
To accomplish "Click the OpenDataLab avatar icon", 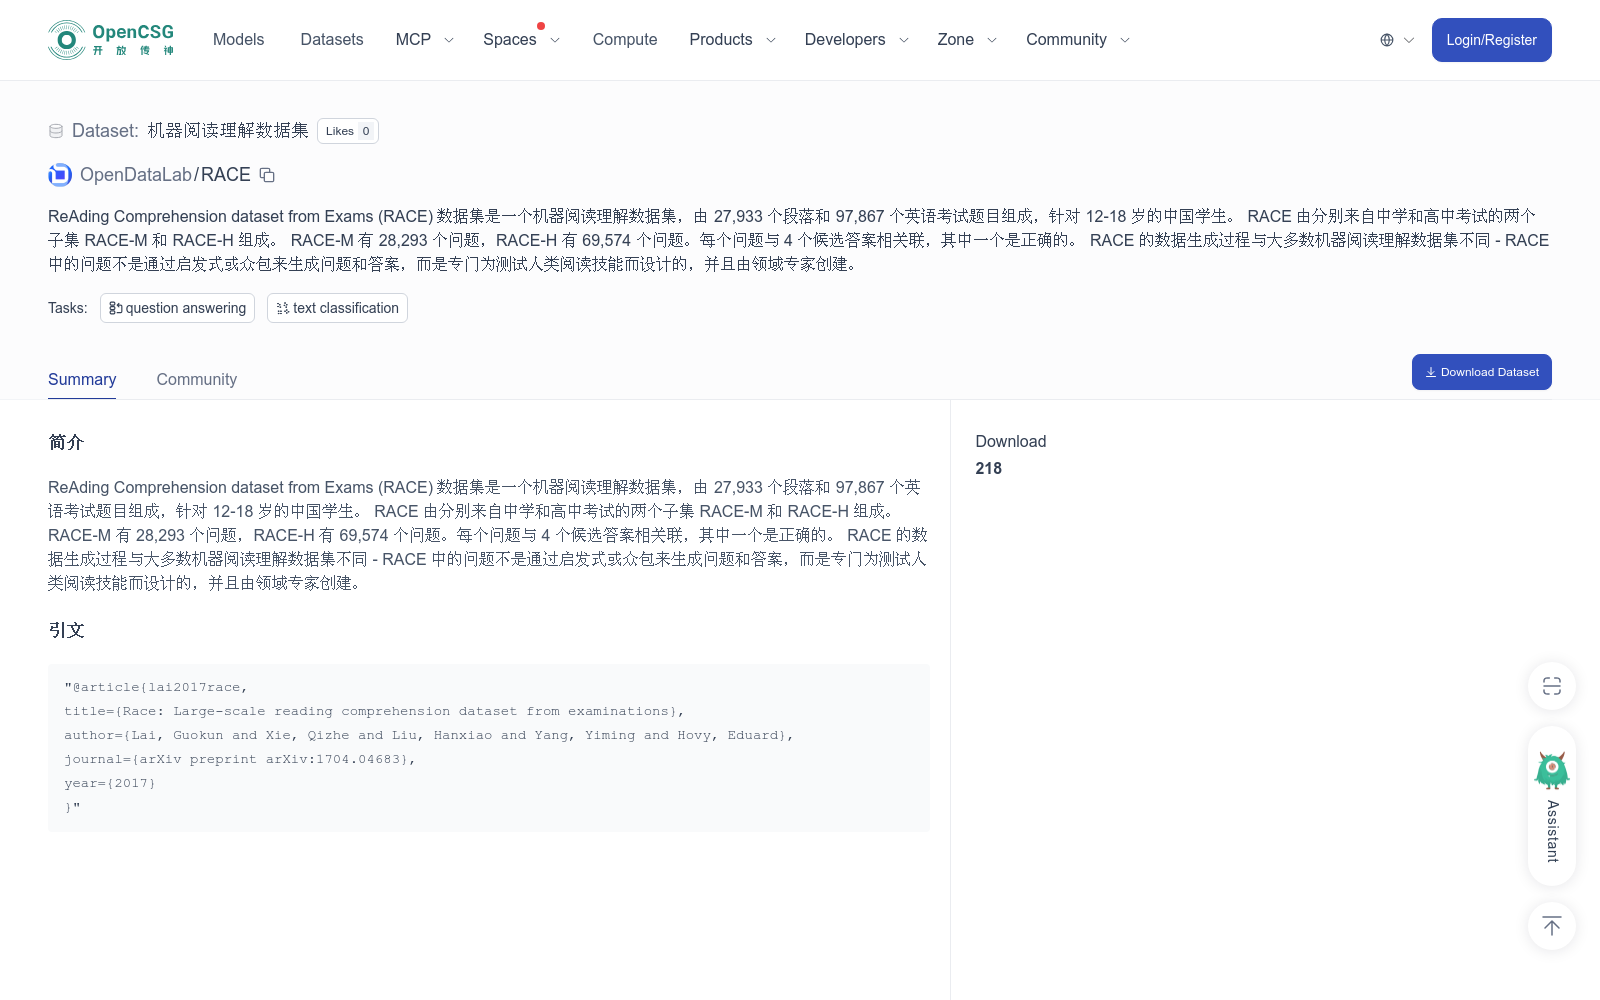I will point(60,175).
